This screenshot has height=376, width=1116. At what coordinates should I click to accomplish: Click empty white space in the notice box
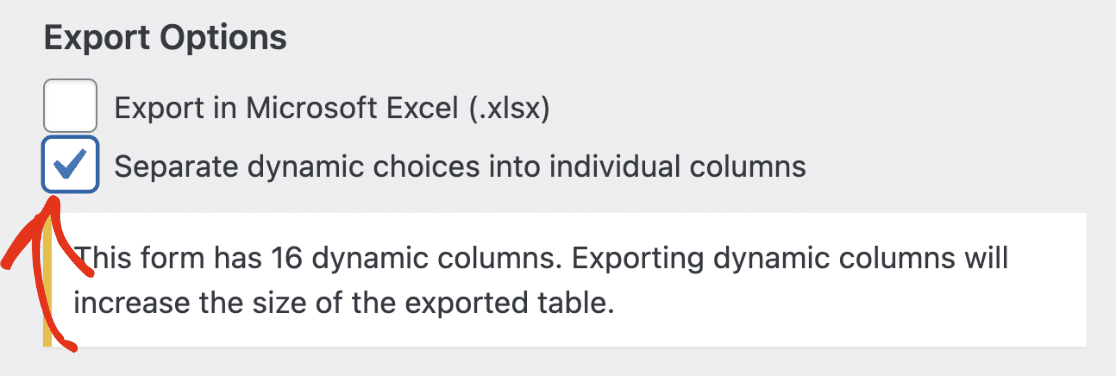854,313
